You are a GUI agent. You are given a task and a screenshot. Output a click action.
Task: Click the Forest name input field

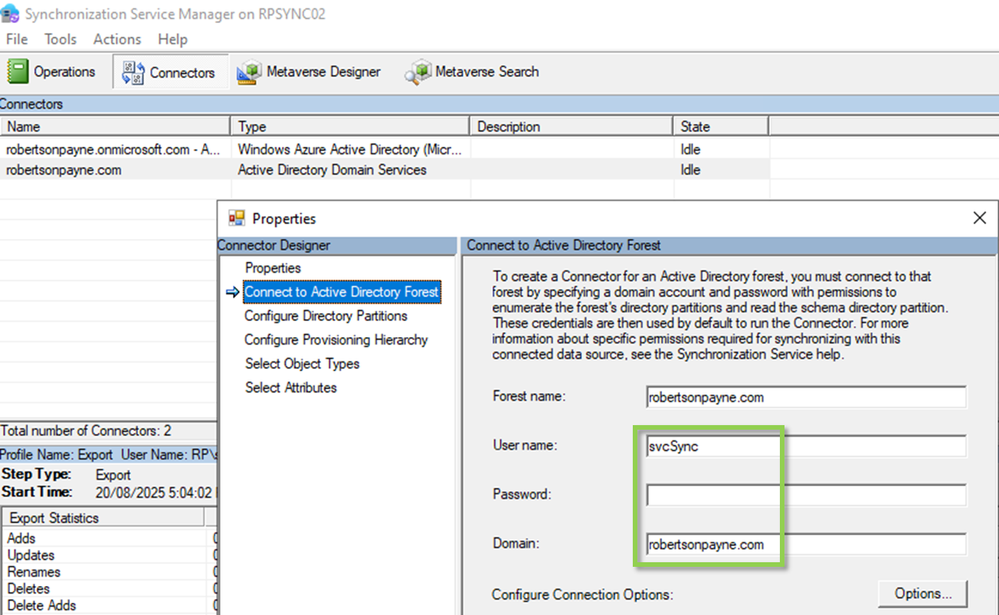pos(806,397)
